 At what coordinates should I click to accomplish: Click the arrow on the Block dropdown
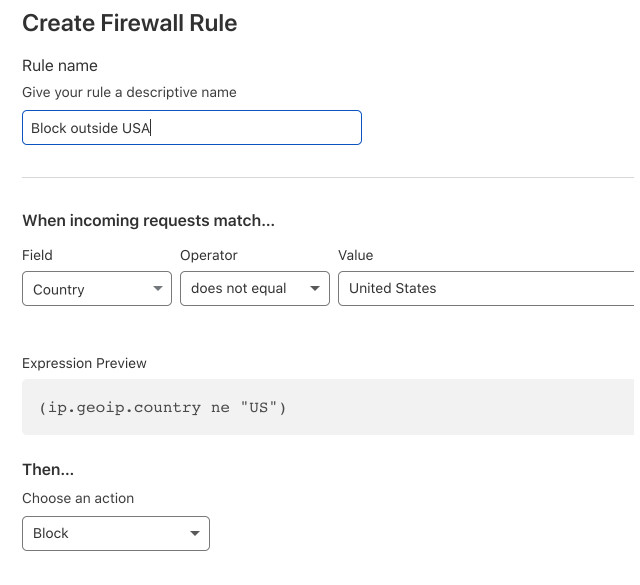[194, 534]
